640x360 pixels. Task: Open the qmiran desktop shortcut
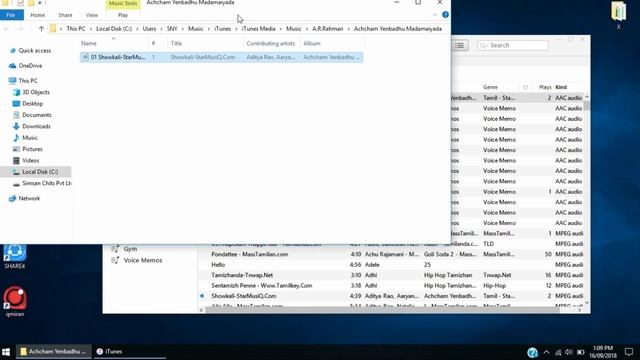tap(15, 302)
